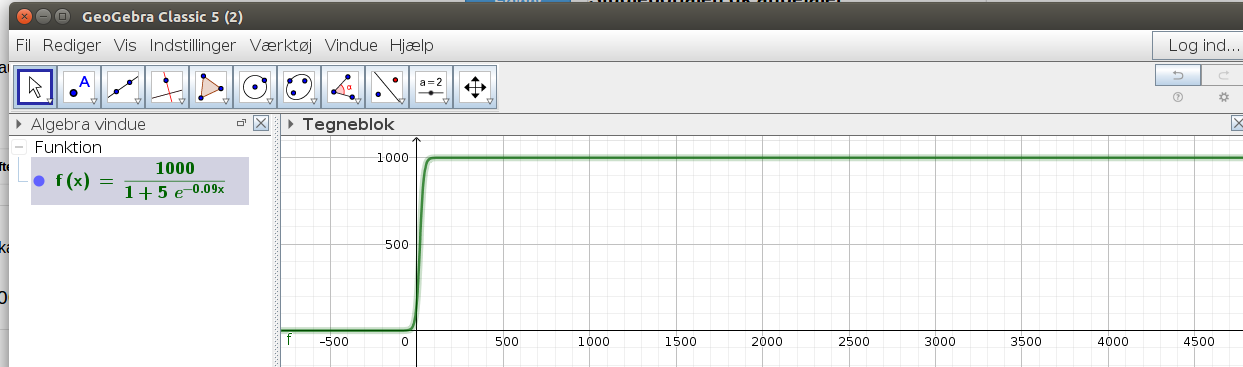Open the Hjælp menu
This screenshot has width=1243, height=367.
click(x=411, y=45)
